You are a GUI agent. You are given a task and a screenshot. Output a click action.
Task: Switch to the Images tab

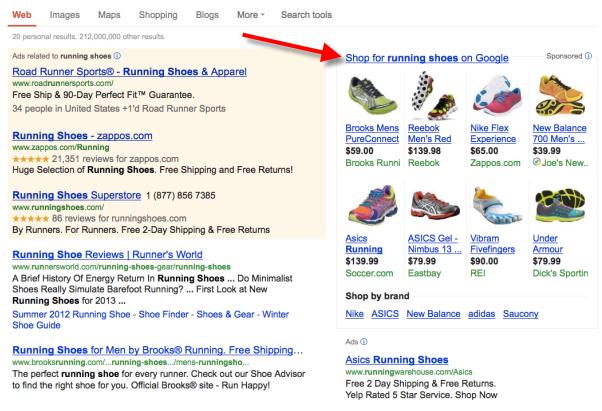click(64, 15)
